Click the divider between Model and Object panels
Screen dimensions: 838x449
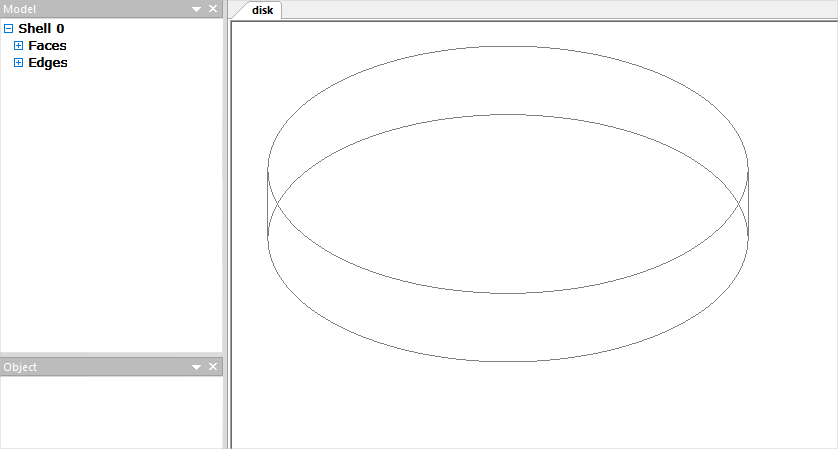coord(110,354)
